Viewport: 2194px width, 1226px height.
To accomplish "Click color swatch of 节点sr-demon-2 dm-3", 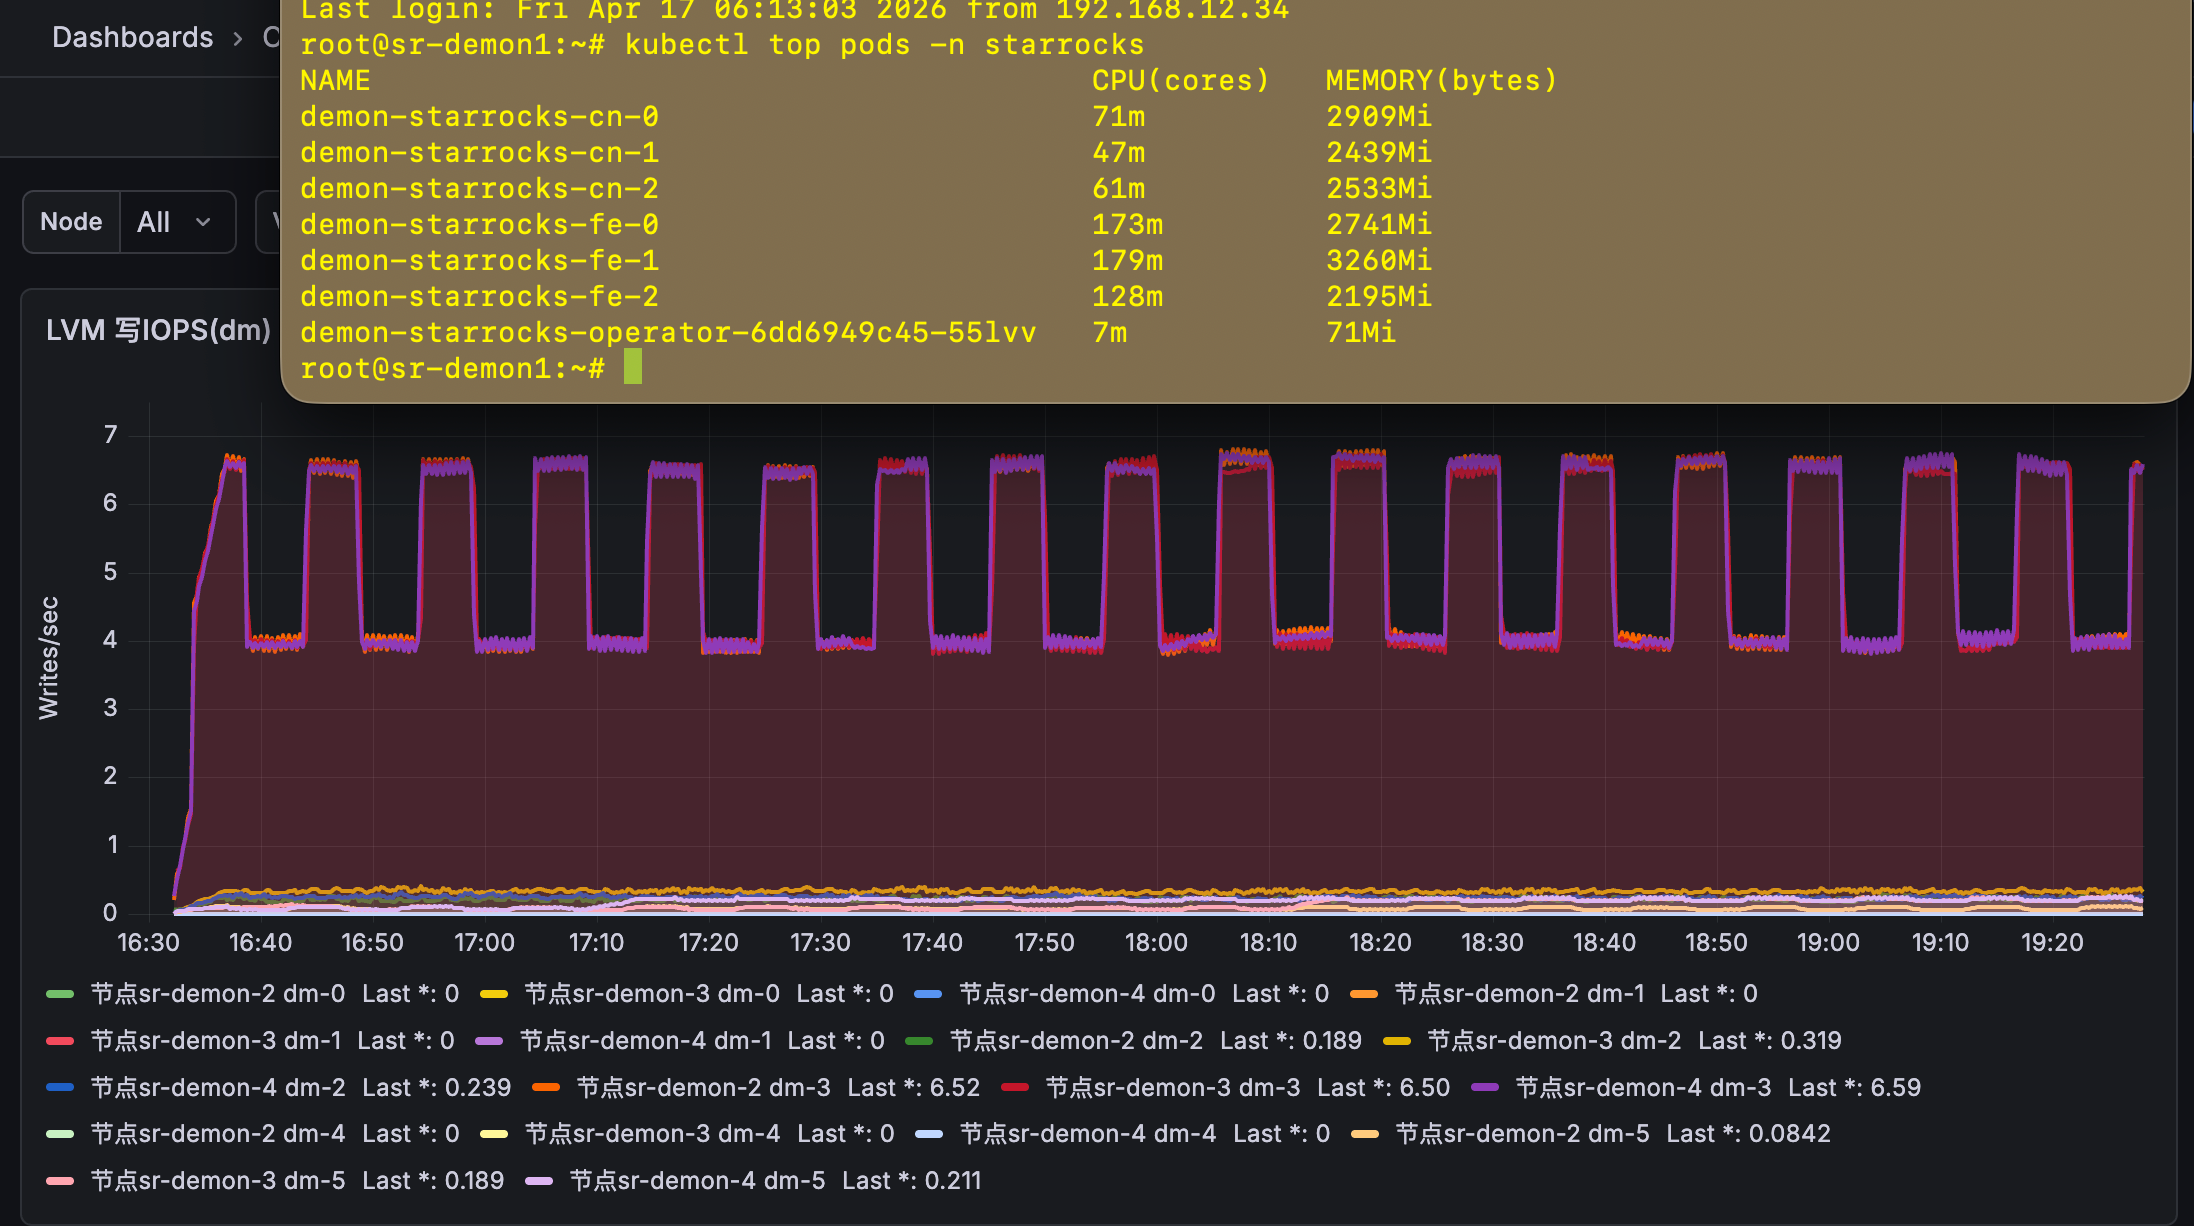I will click(546, 1088).
